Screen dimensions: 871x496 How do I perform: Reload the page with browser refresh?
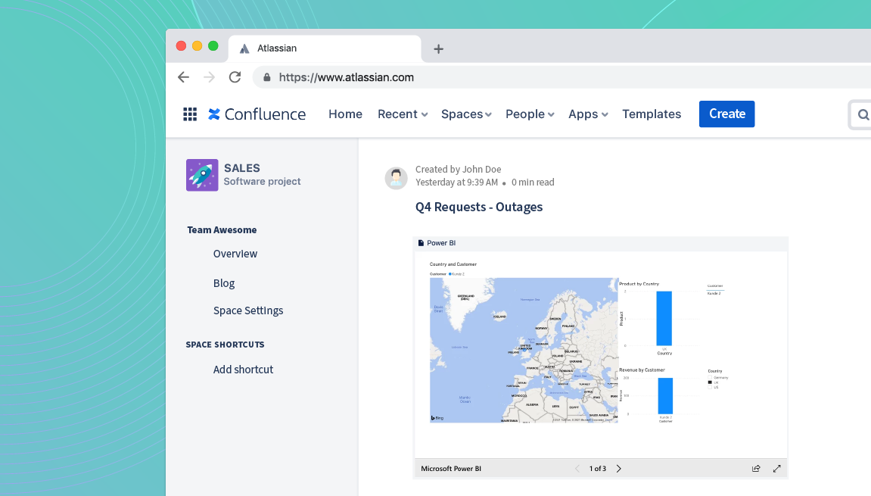point(235,77)
